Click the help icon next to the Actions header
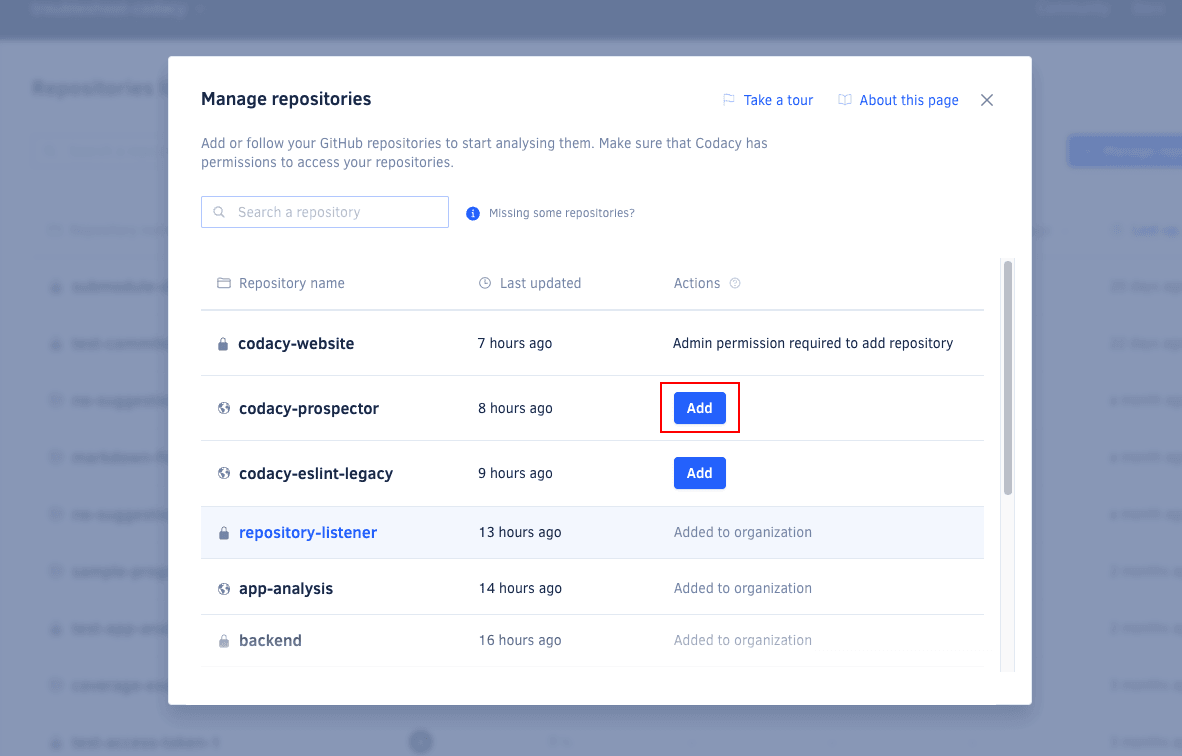Screen dimensions: 1182x756 pyautogui.click(x=735, y=283)
